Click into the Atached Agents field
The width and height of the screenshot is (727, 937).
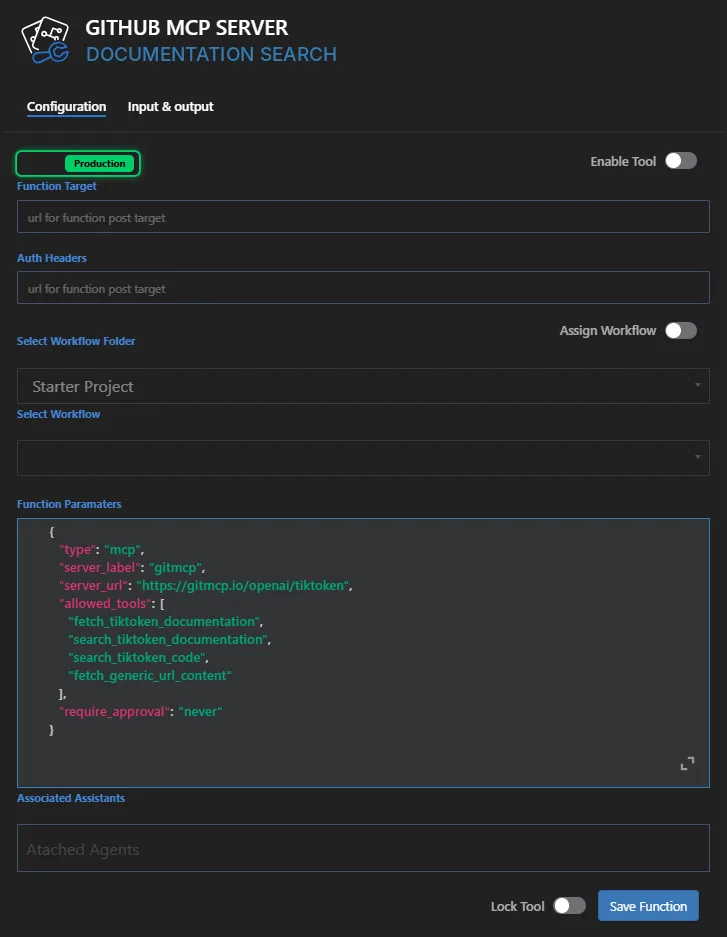[x=363, y=848]
